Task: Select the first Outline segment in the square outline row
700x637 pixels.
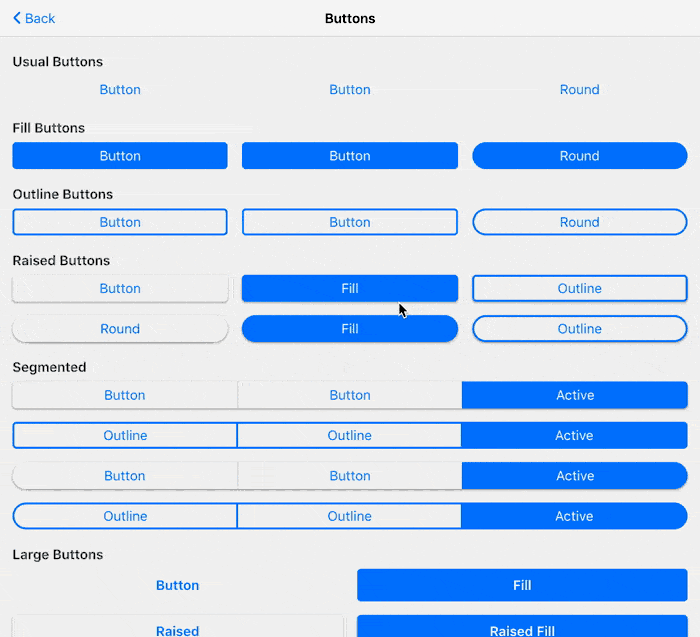Action: [125, 436]
